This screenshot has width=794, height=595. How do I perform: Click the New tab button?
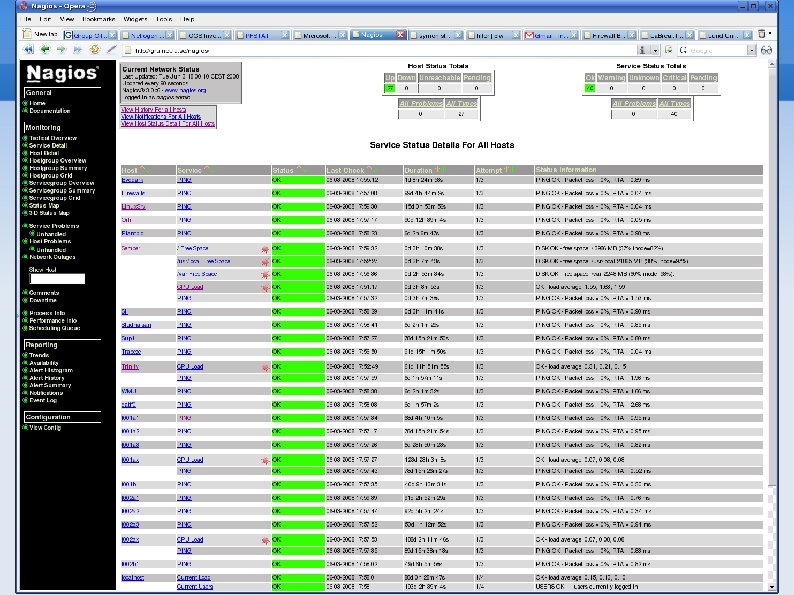click(42, 34)
